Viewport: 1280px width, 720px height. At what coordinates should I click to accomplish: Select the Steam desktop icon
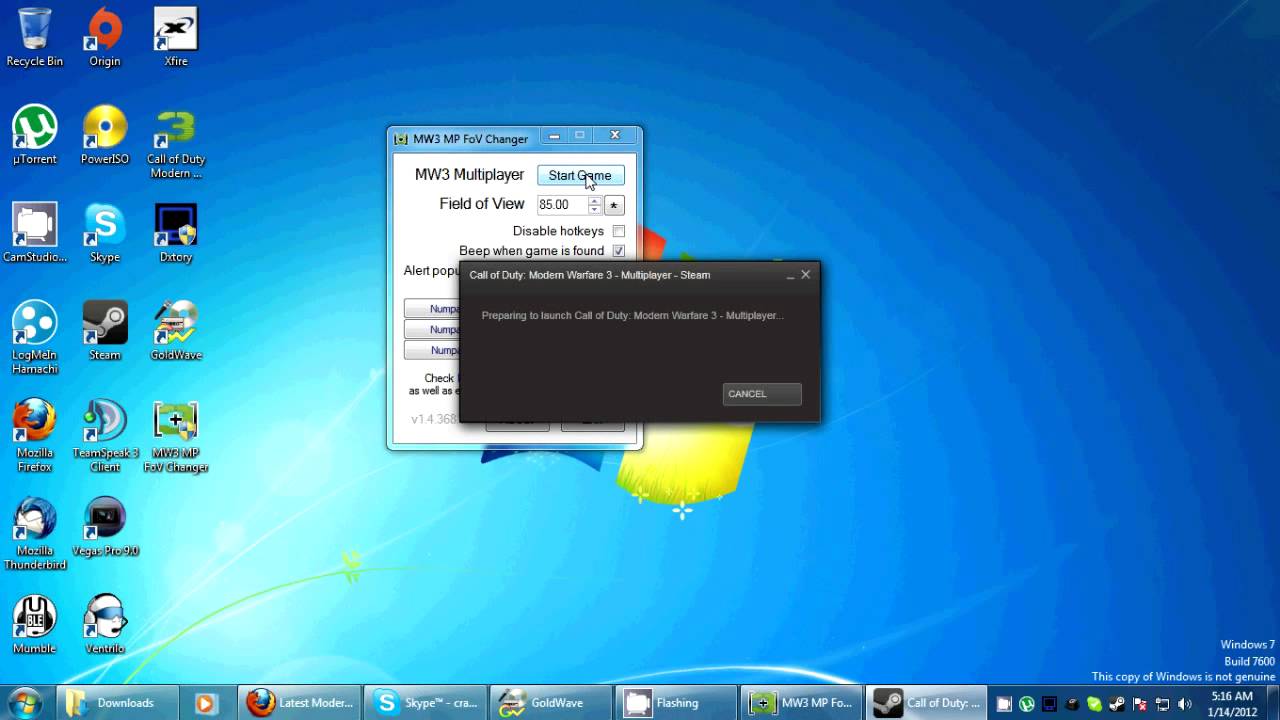(x=104, y=331)
